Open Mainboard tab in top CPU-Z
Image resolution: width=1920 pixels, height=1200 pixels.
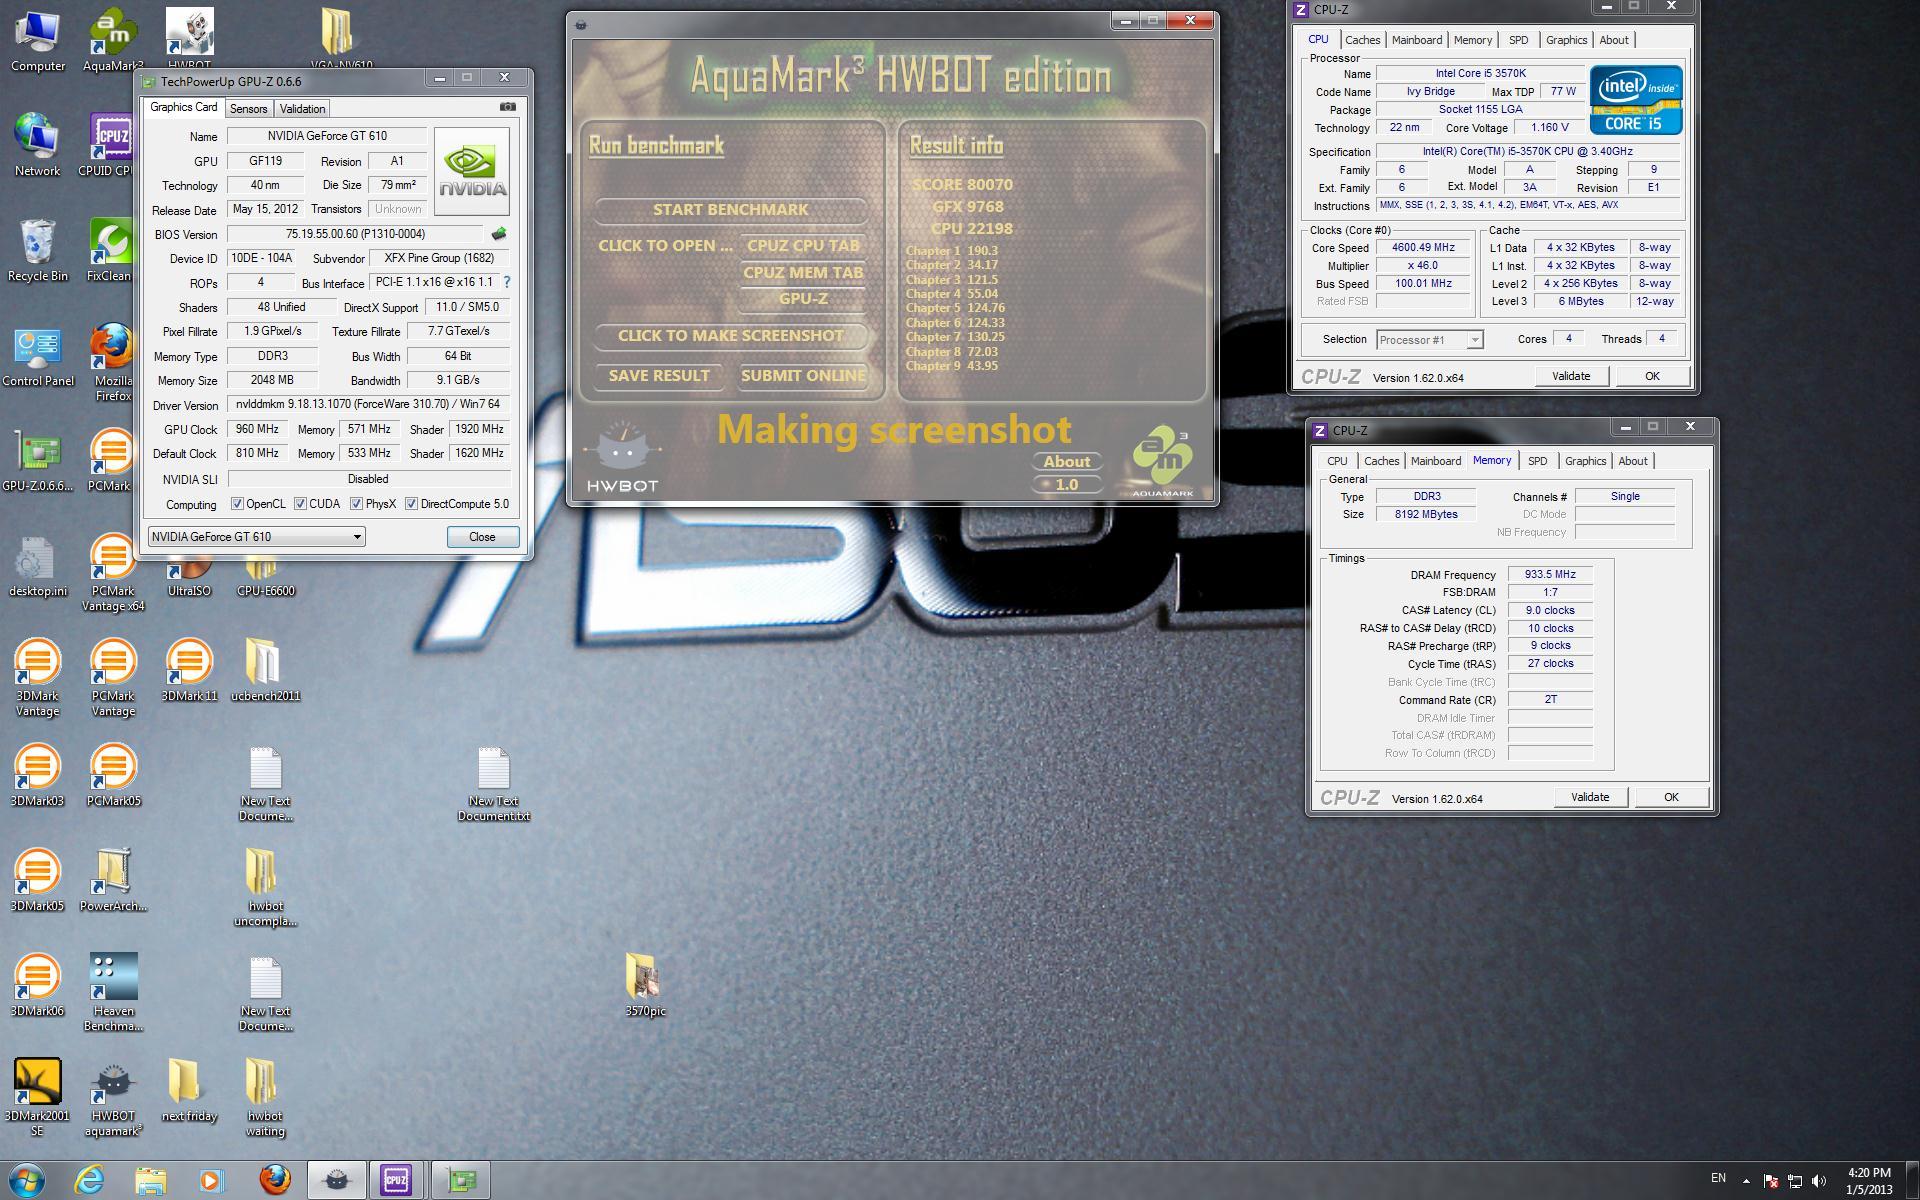pos(1417,40)
